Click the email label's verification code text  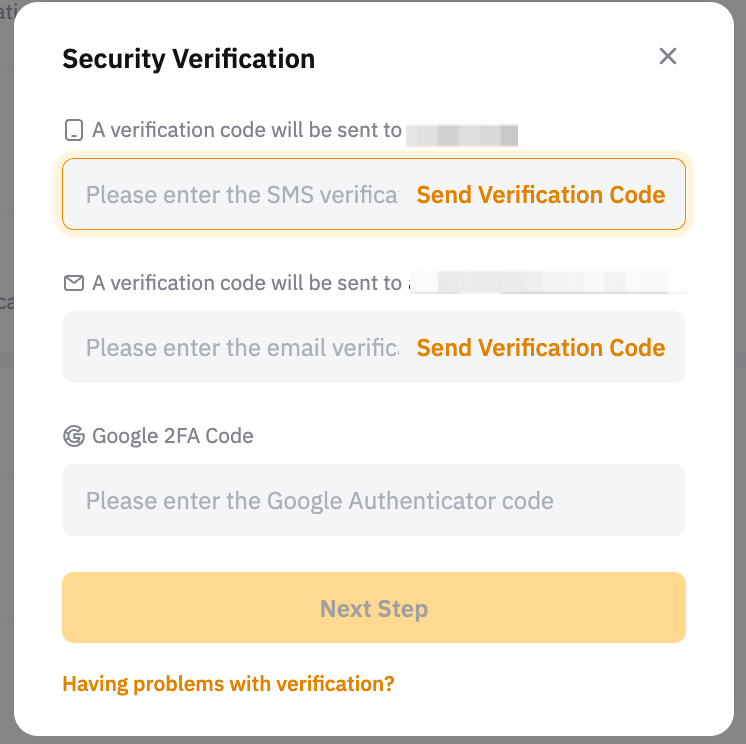(246, 283)
